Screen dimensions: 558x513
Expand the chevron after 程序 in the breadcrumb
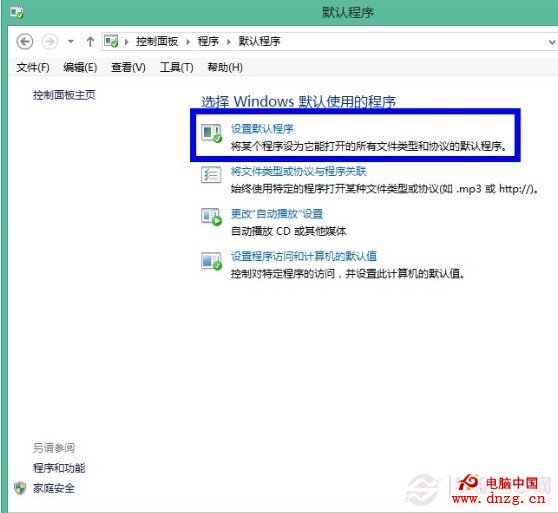pos(229,42)
